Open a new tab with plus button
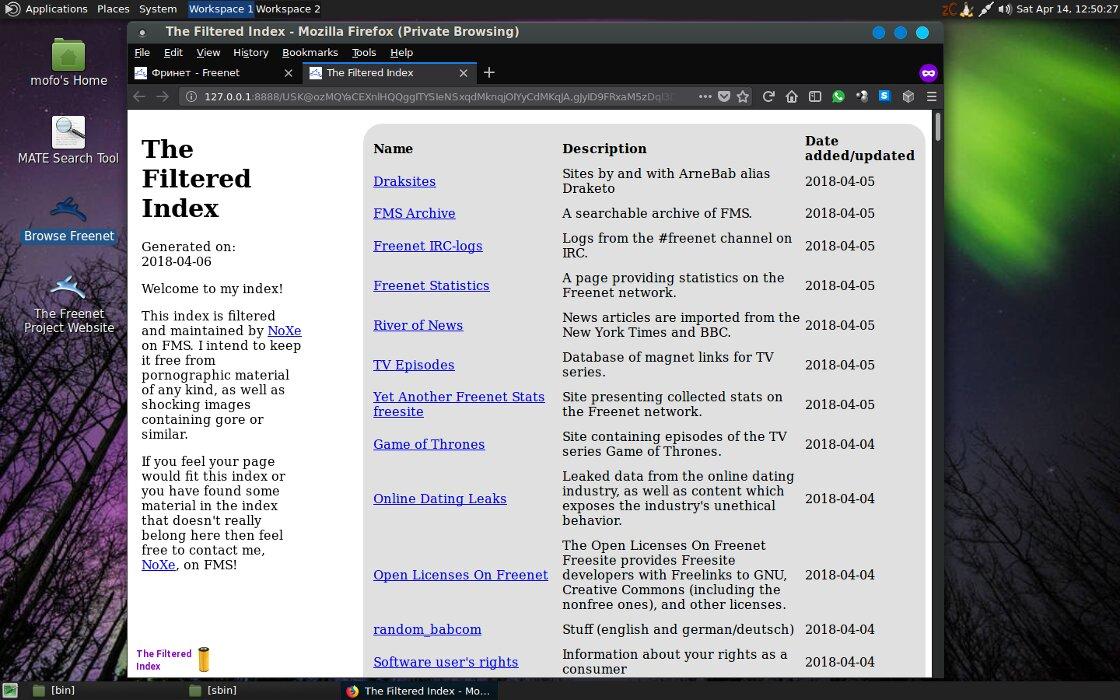 [x=489, y=72]
